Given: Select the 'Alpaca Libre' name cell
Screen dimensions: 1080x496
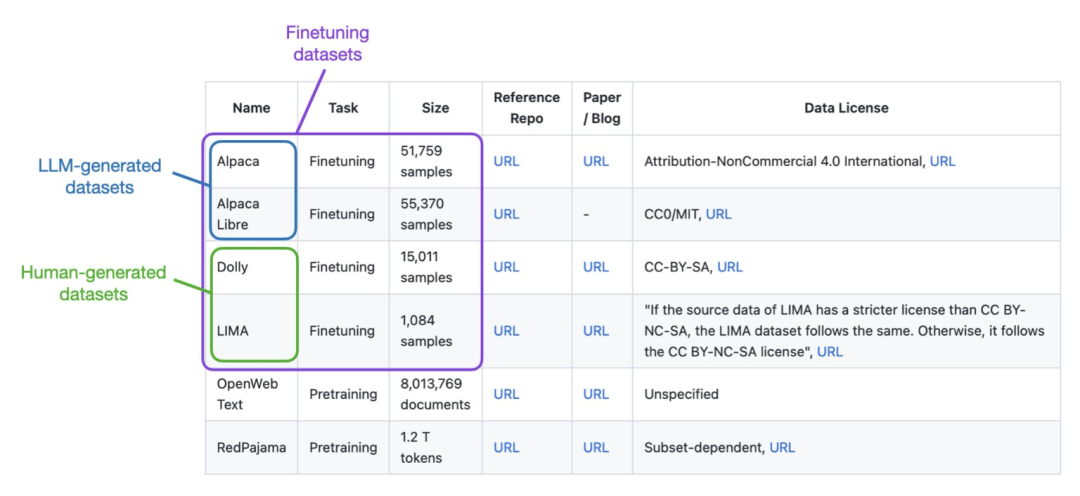Looking at the screenshot, I should 251,214.
